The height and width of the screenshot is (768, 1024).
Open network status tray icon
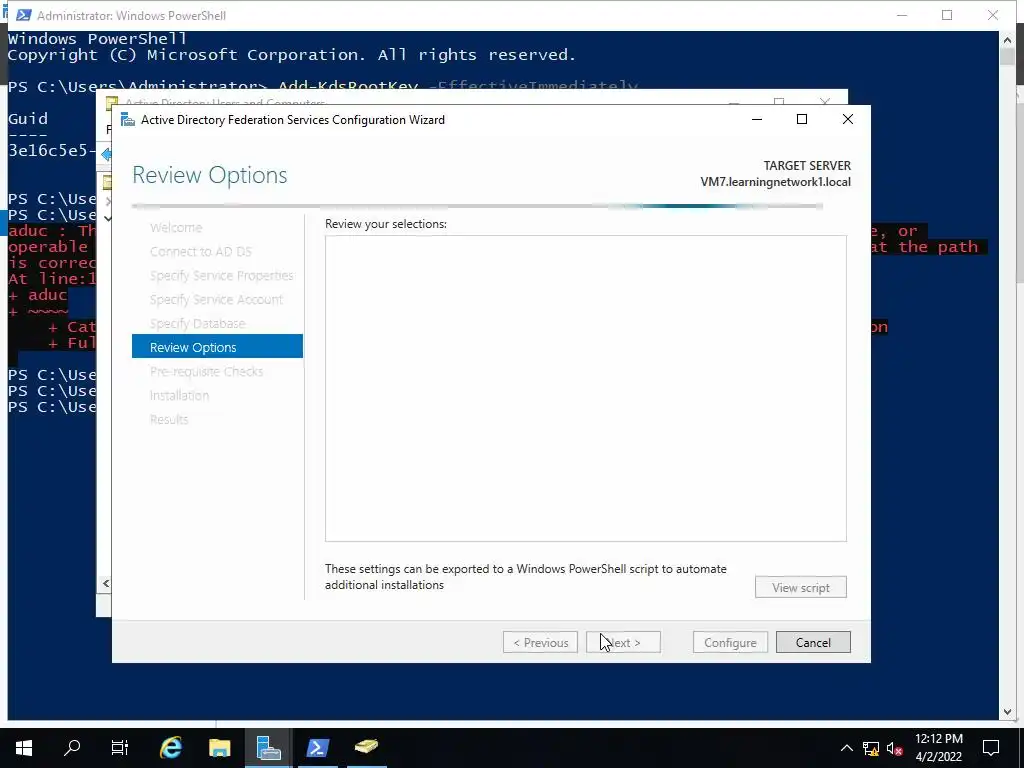[871, 748]
